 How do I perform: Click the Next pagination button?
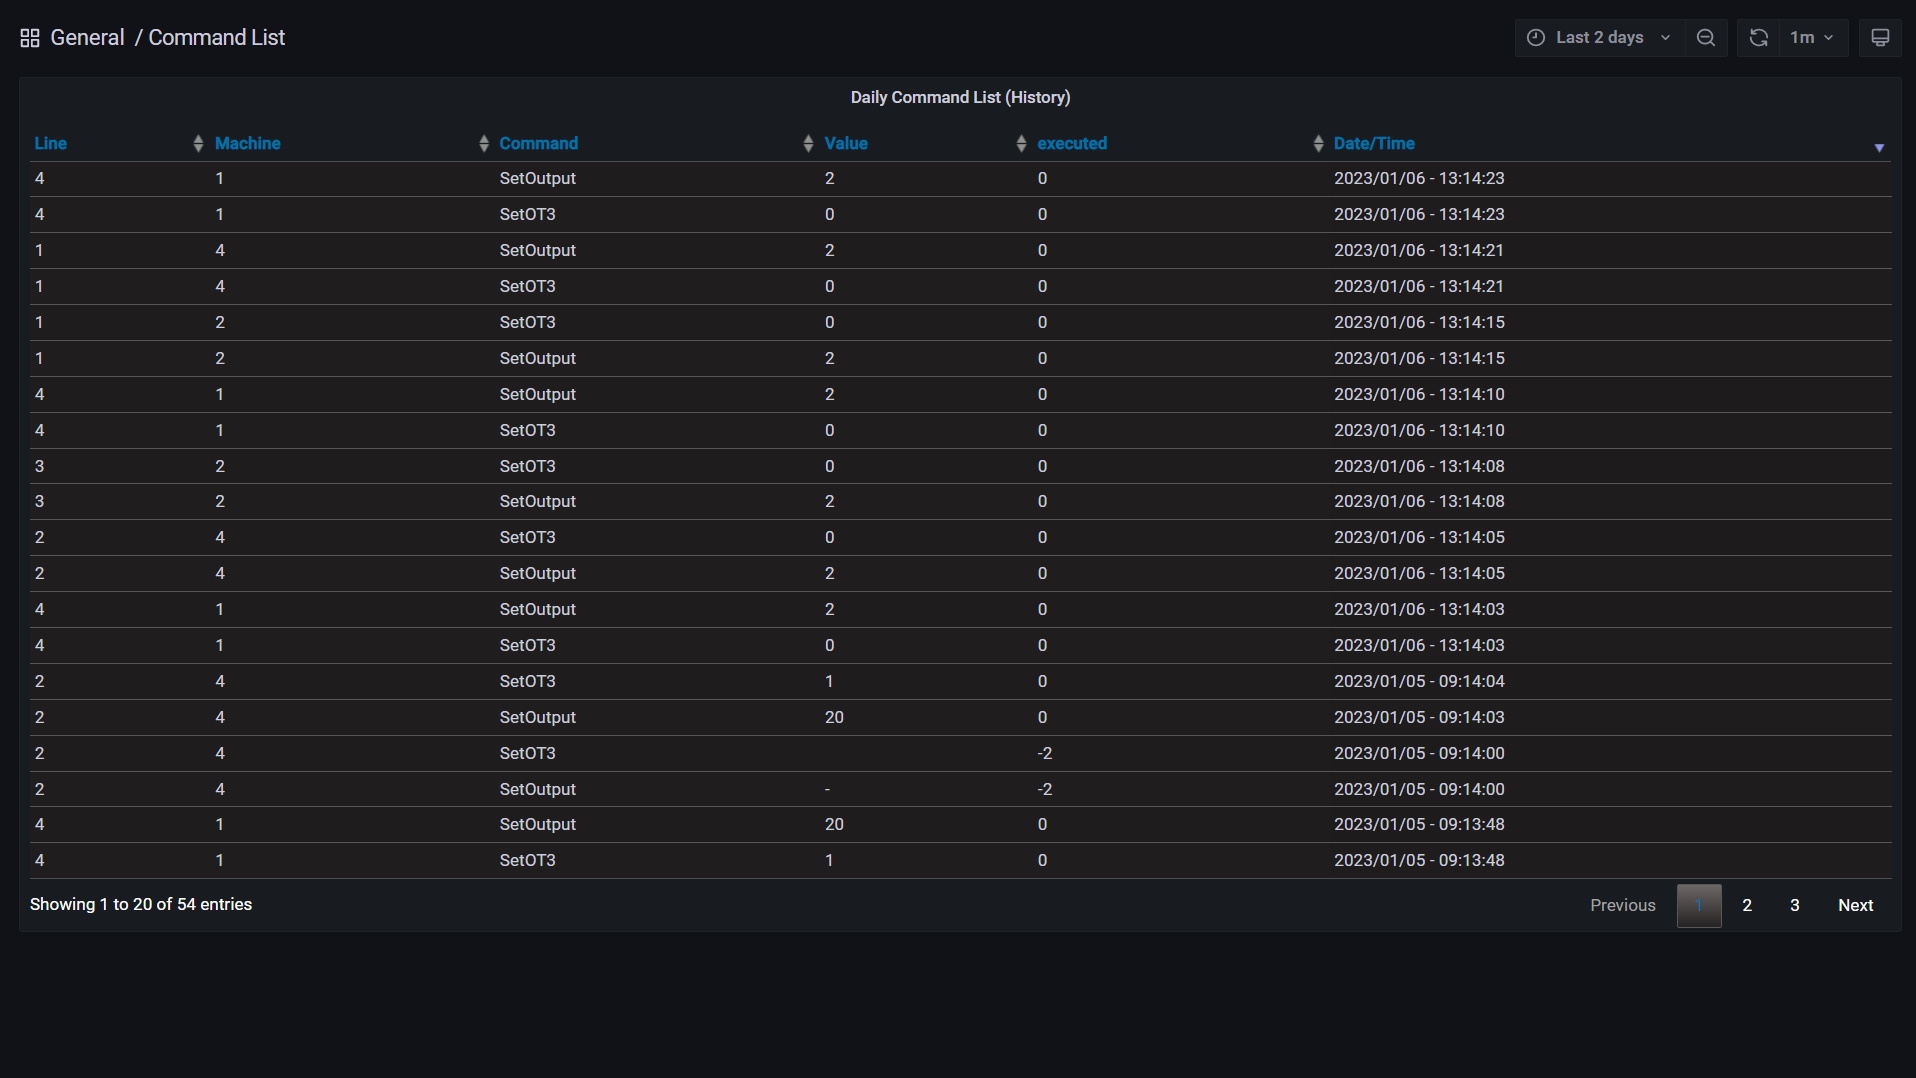[1855, 905]
